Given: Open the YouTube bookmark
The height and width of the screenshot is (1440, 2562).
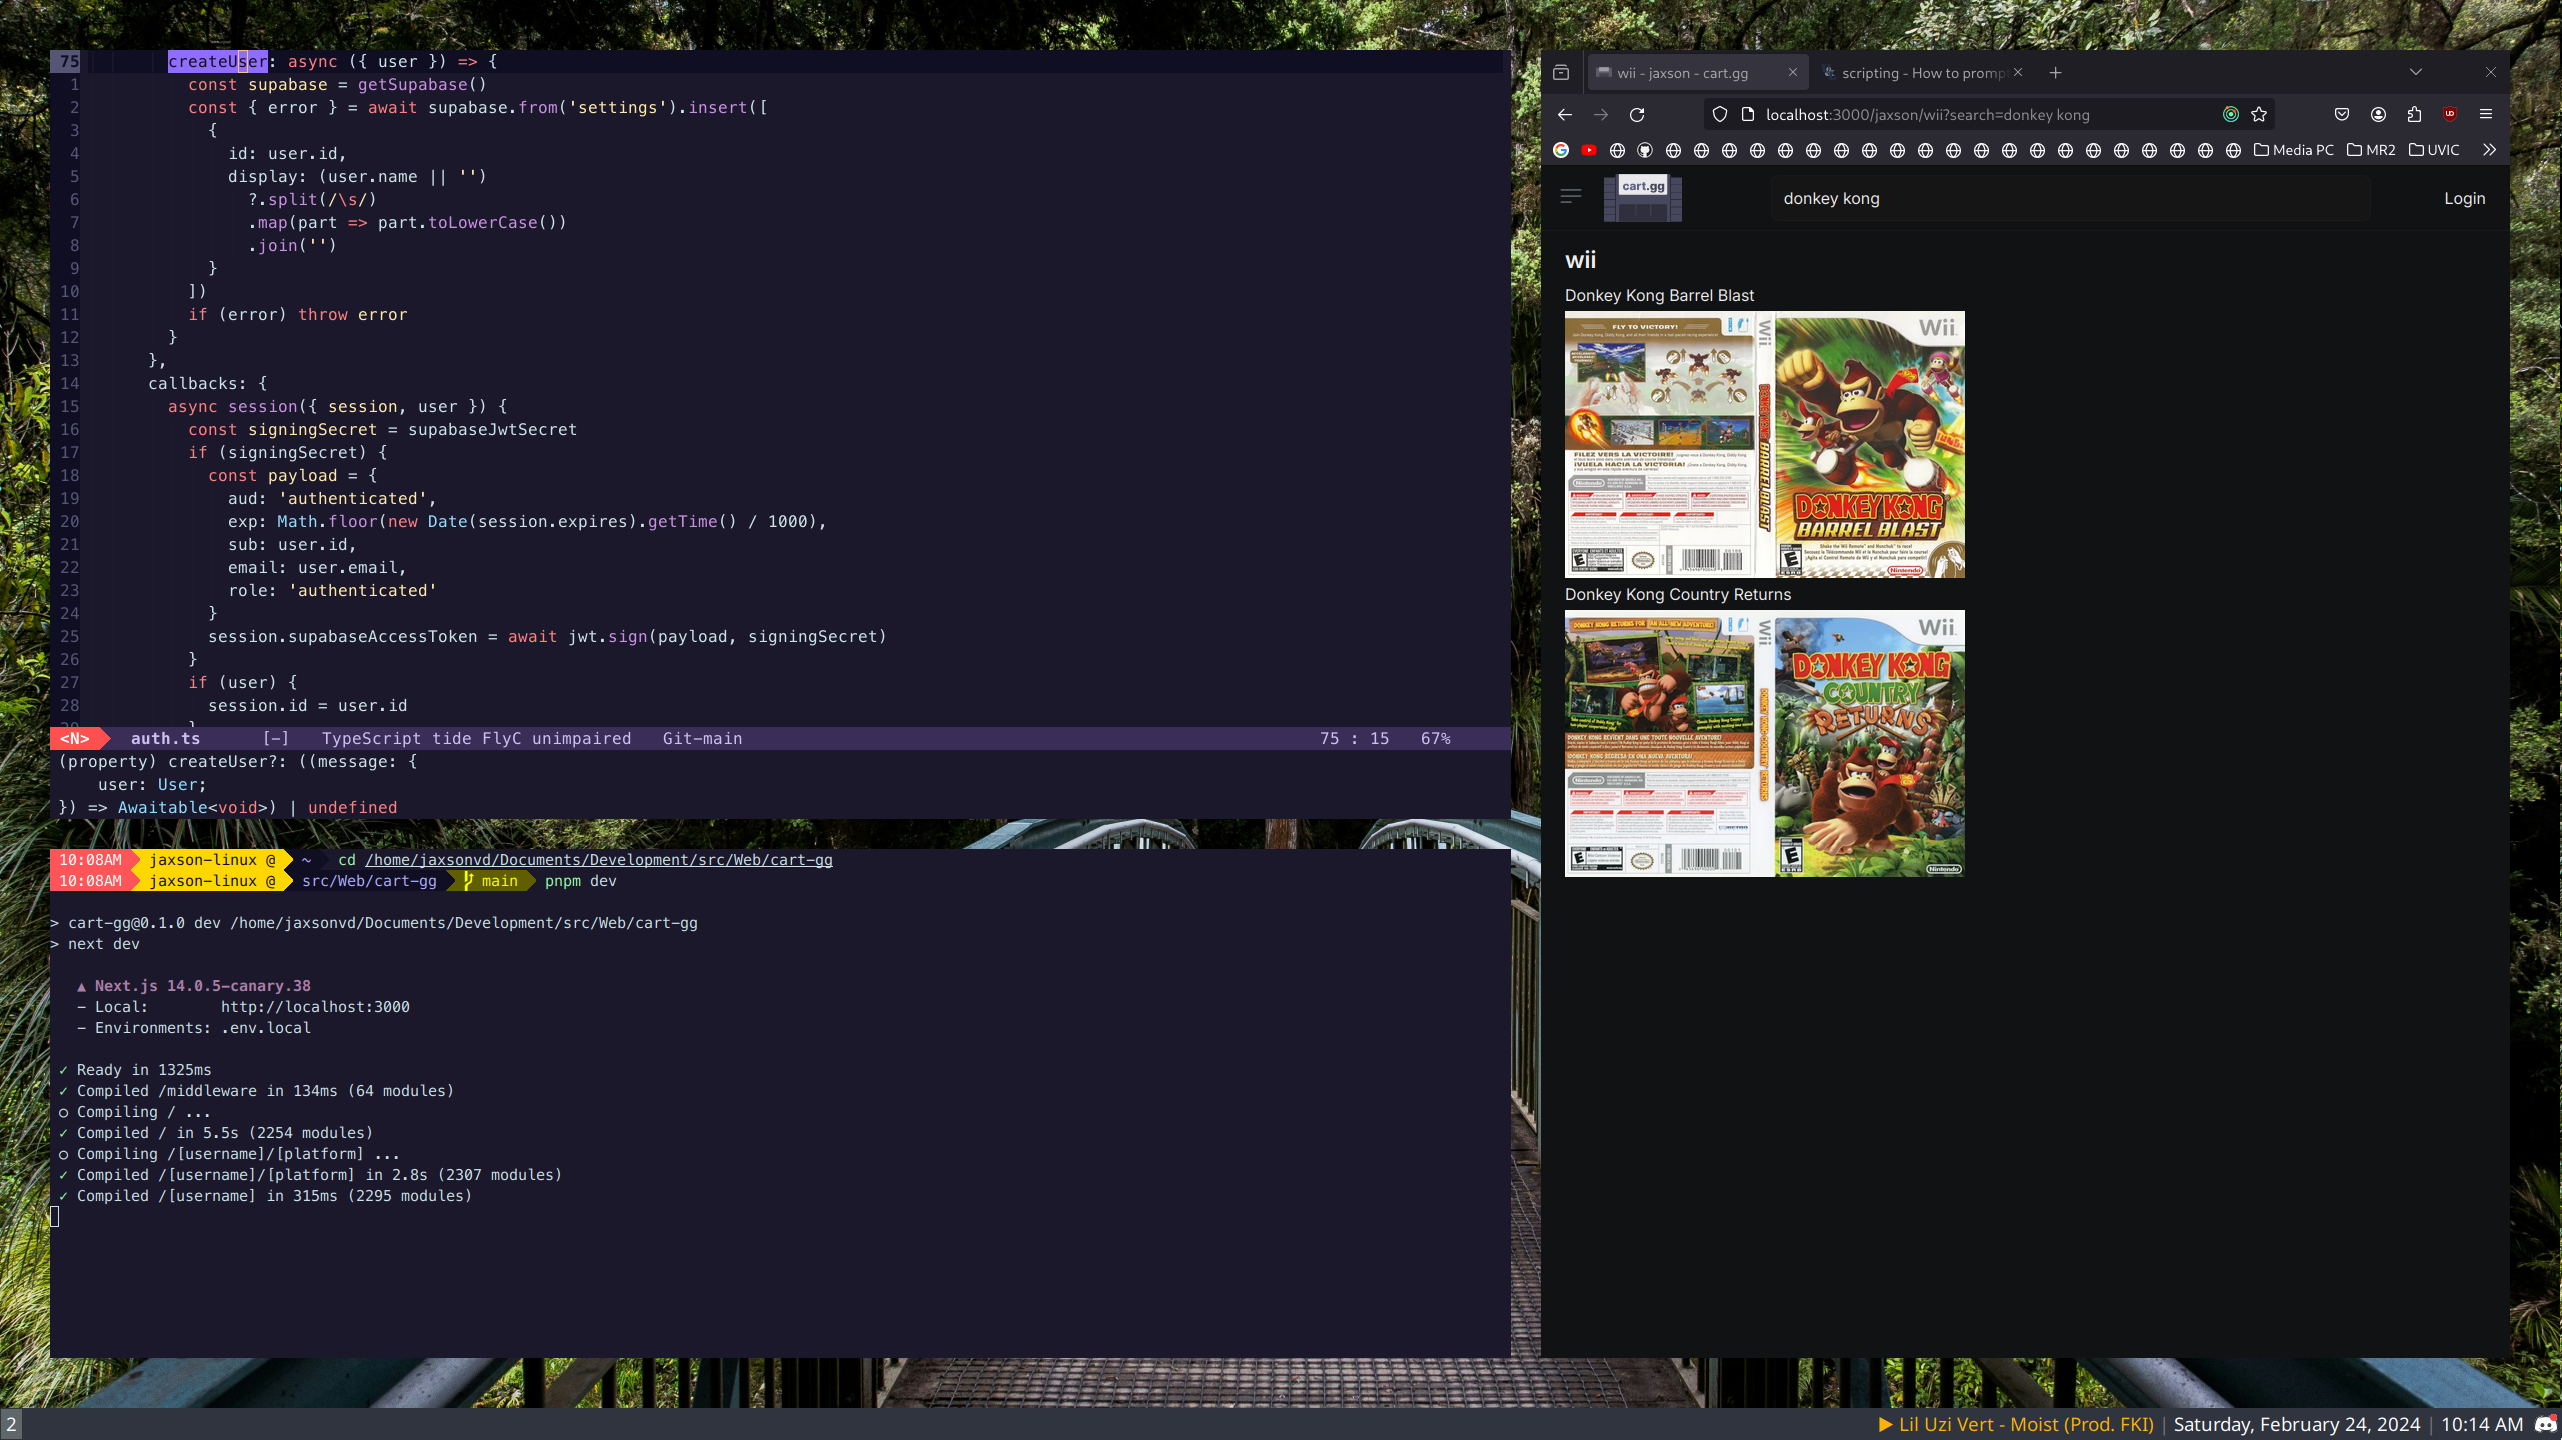Looking at the screenshot, I should coord(1589,150).
